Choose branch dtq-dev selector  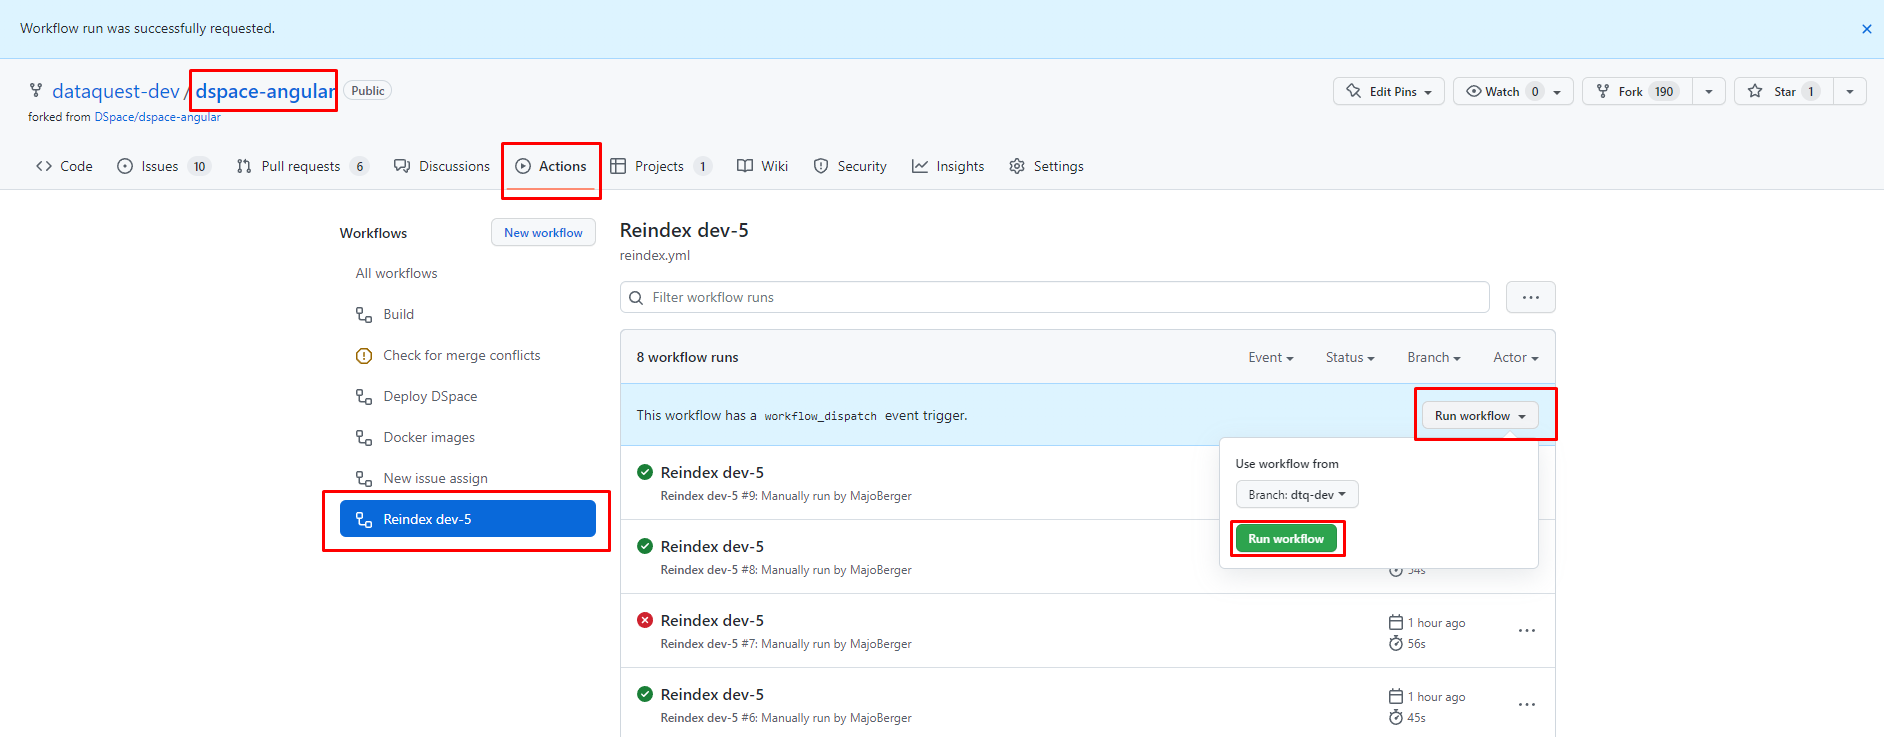[x=1297, y=494]
